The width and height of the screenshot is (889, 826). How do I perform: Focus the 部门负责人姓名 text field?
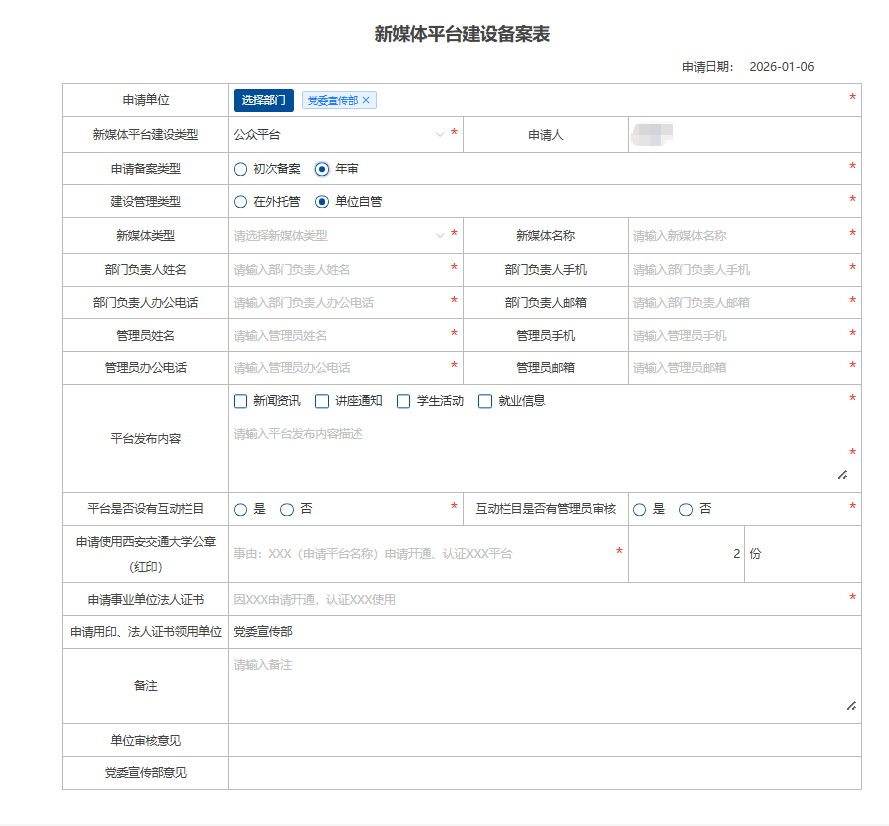coord(338,270)
